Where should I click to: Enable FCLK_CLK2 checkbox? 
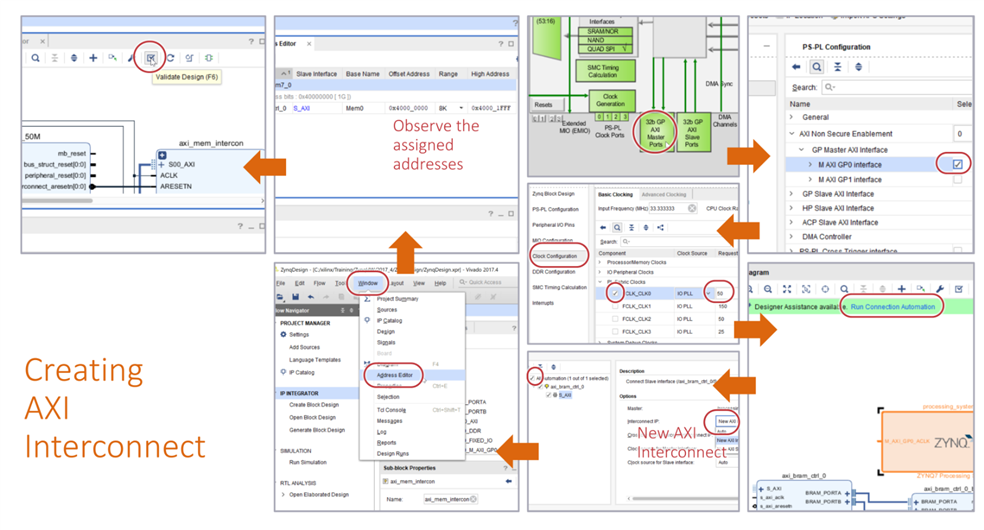click(615, 319)
